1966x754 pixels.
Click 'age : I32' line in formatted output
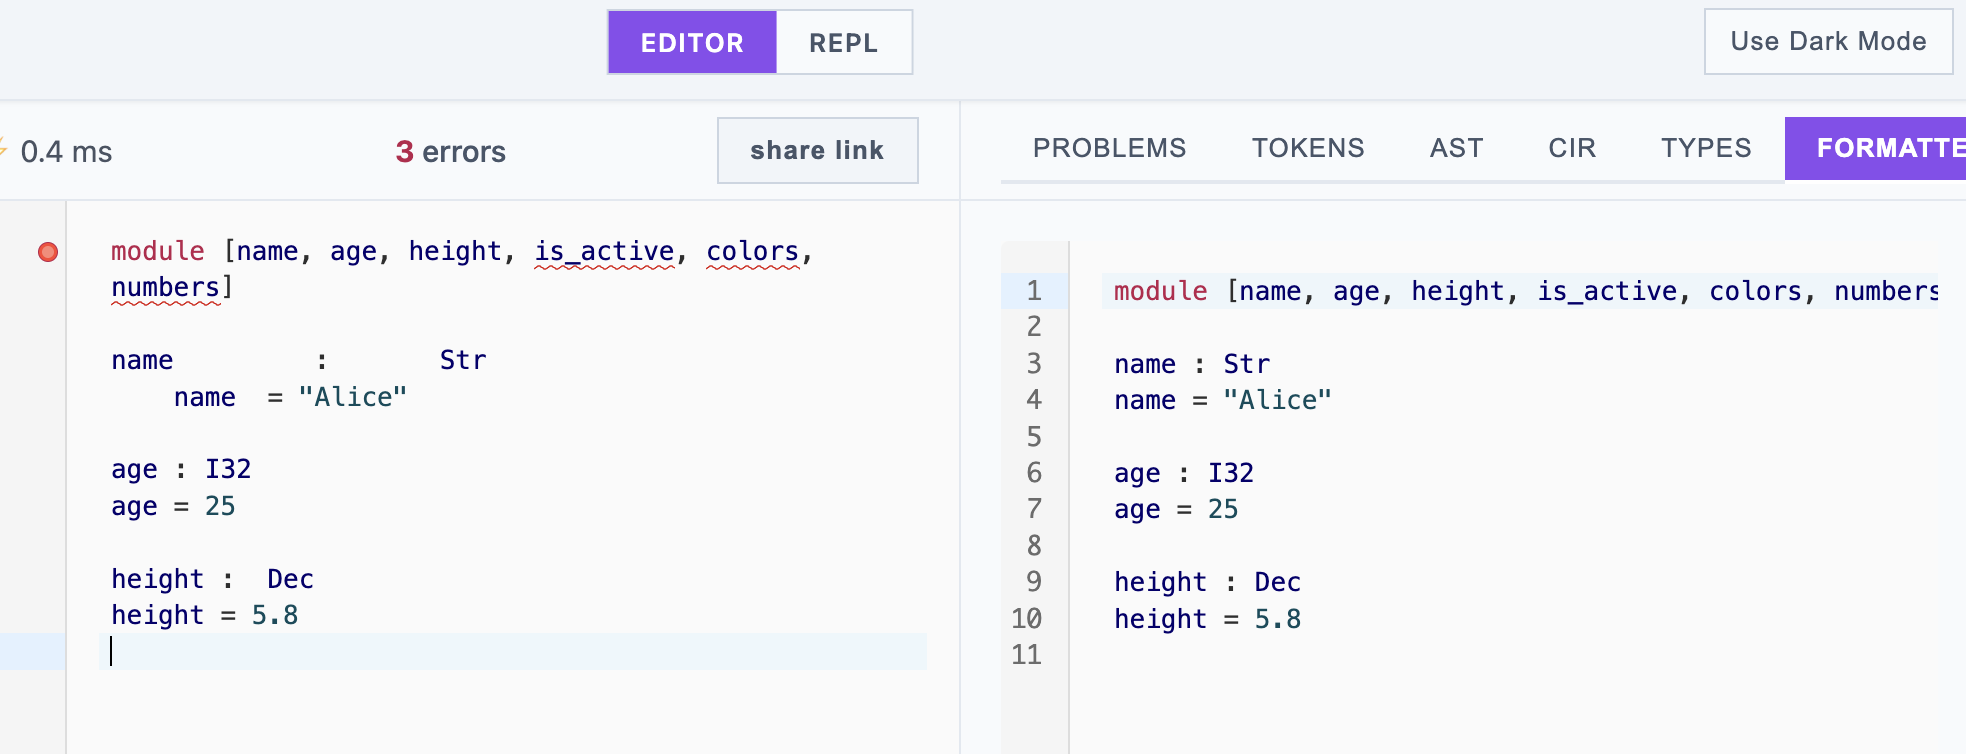coord(1184,473)
